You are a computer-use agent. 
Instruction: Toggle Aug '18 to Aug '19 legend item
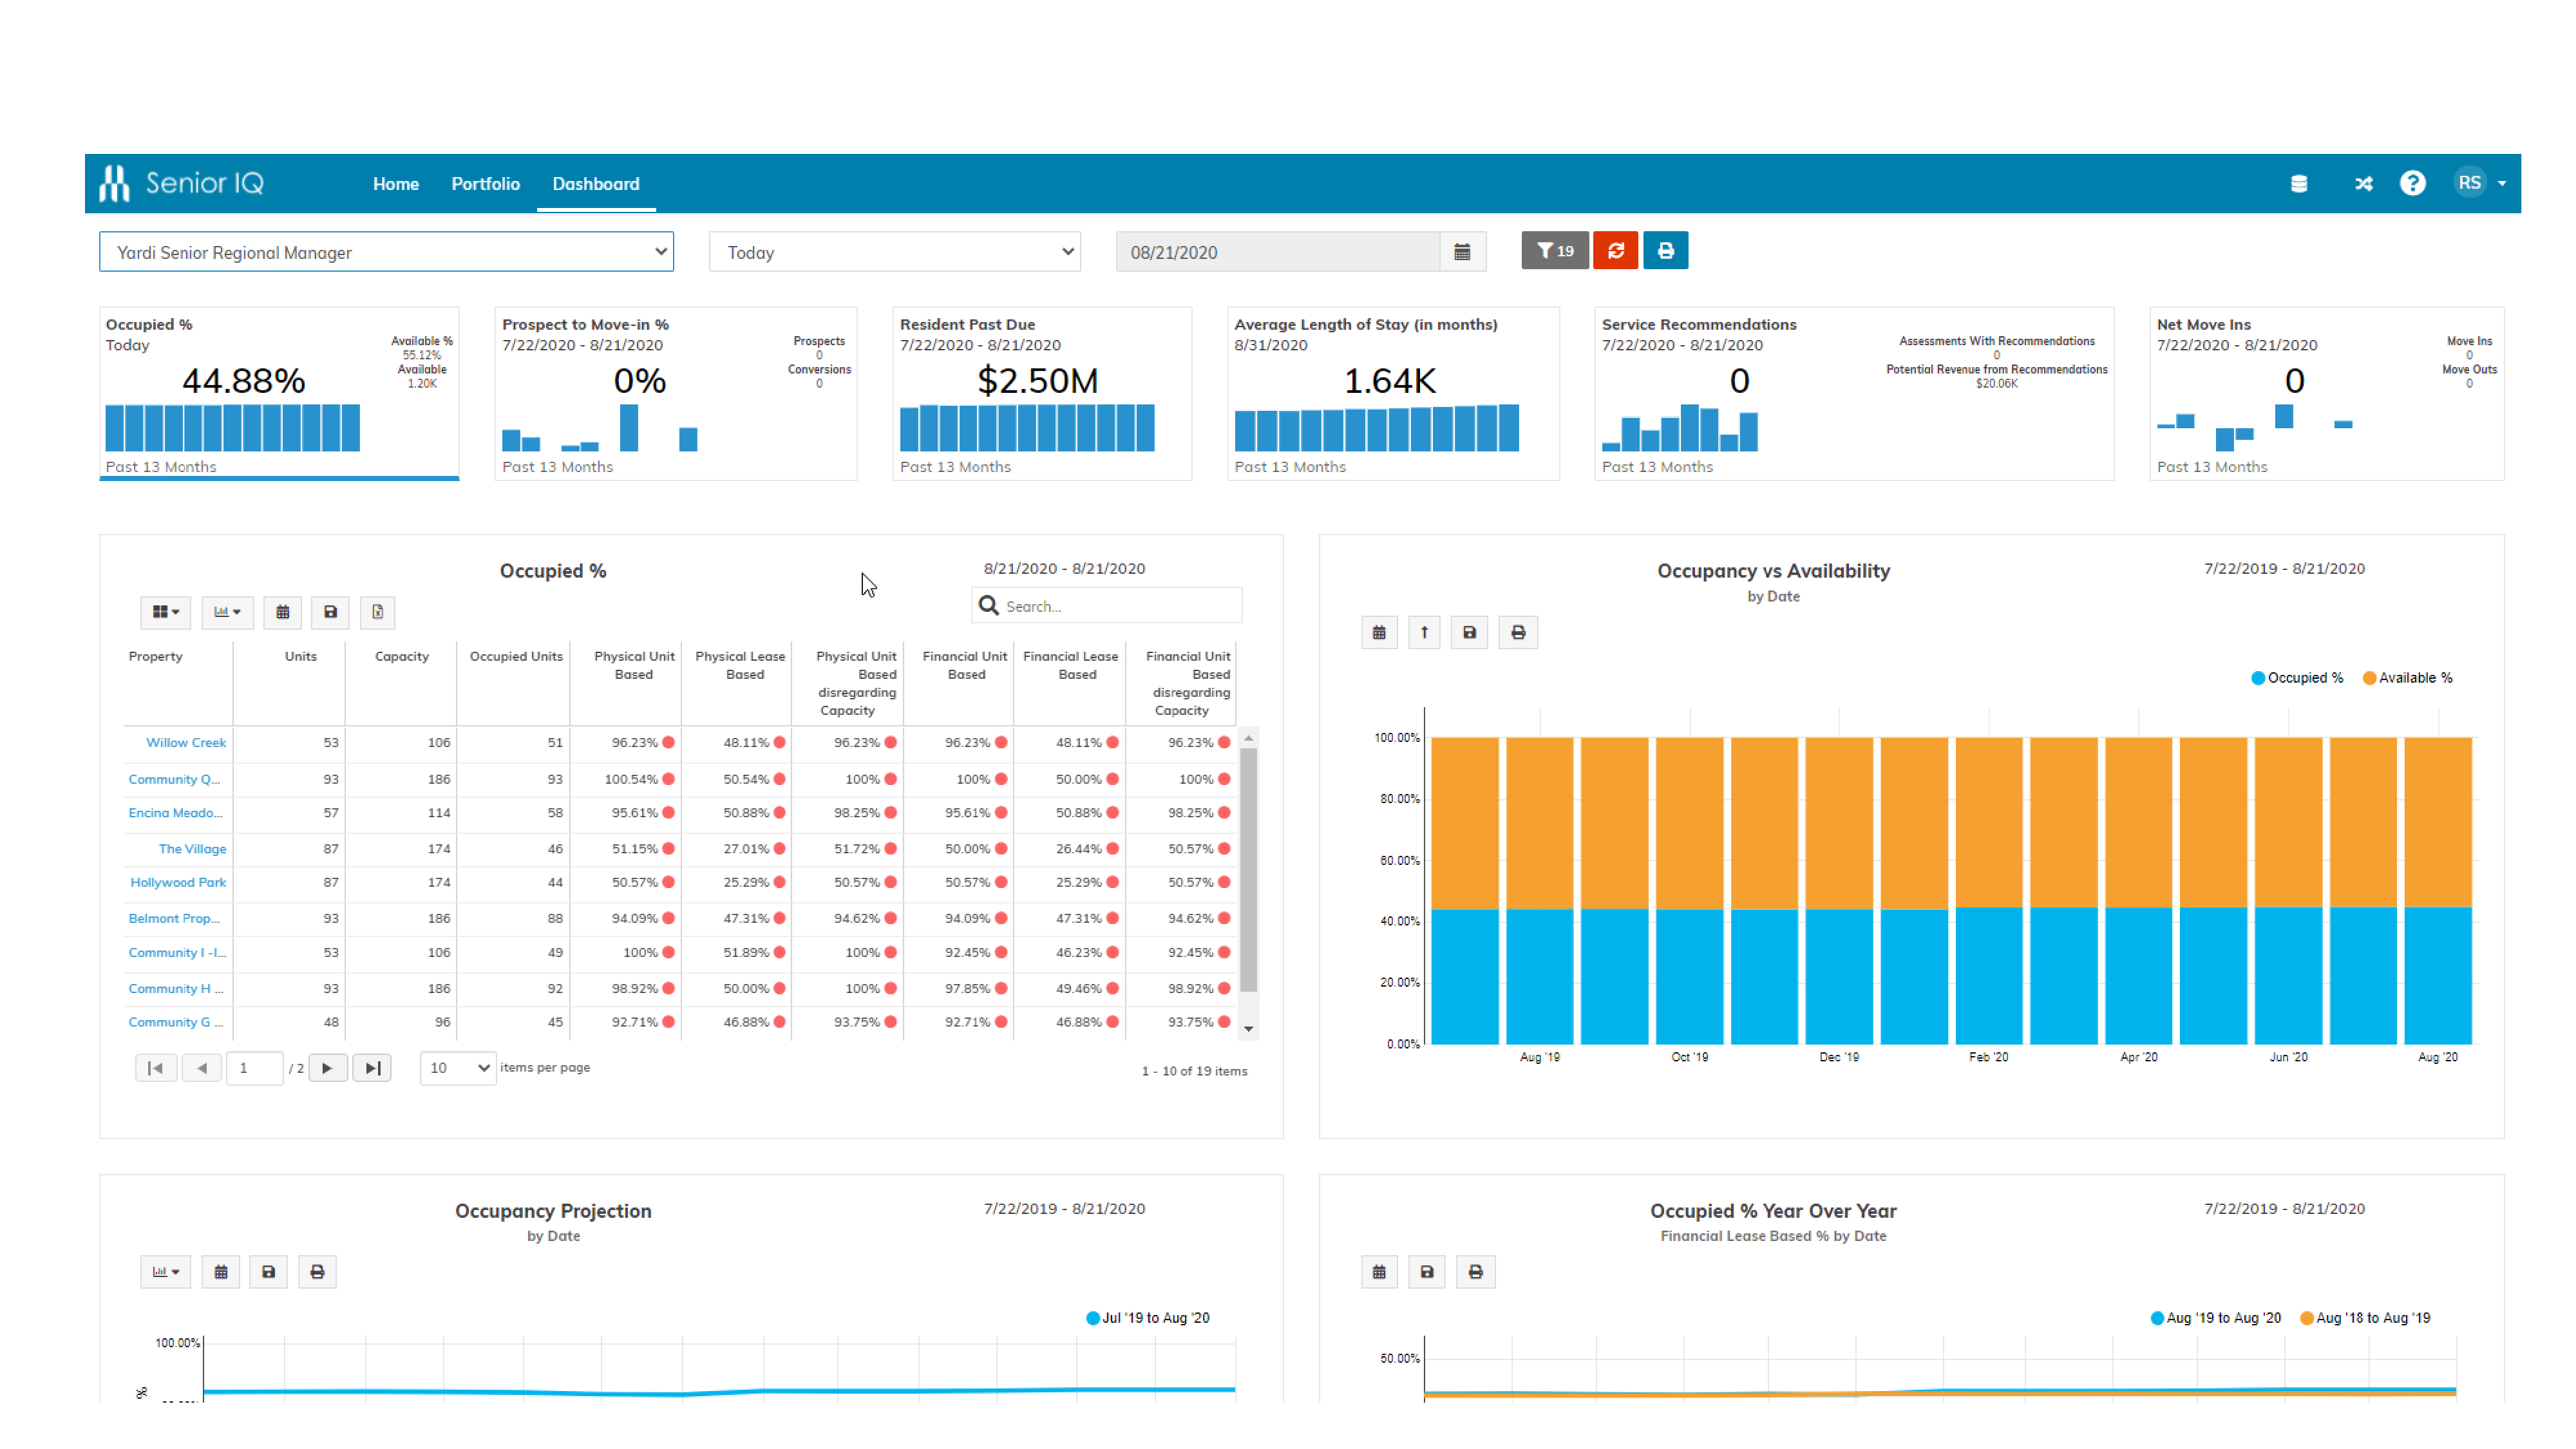[x=2365, y=1318]
